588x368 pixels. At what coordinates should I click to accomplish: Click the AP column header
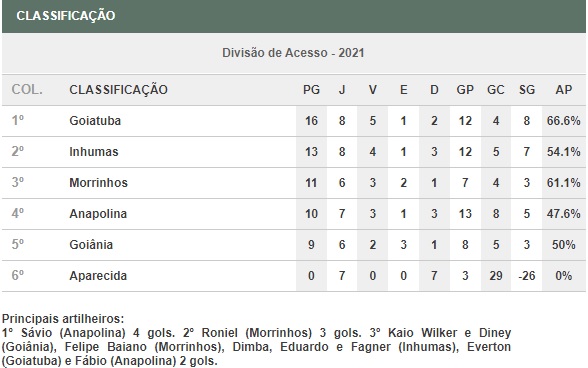click(x=564, y=90)
